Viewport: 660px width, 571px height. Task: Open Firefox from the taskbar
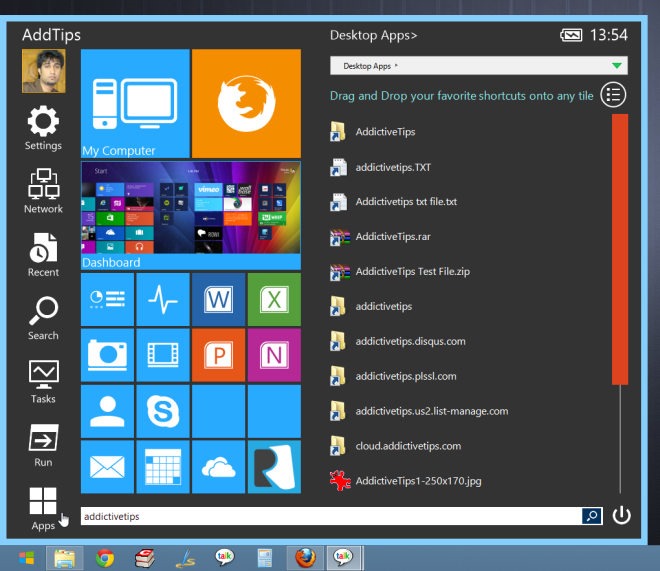(x=305, y=558)
